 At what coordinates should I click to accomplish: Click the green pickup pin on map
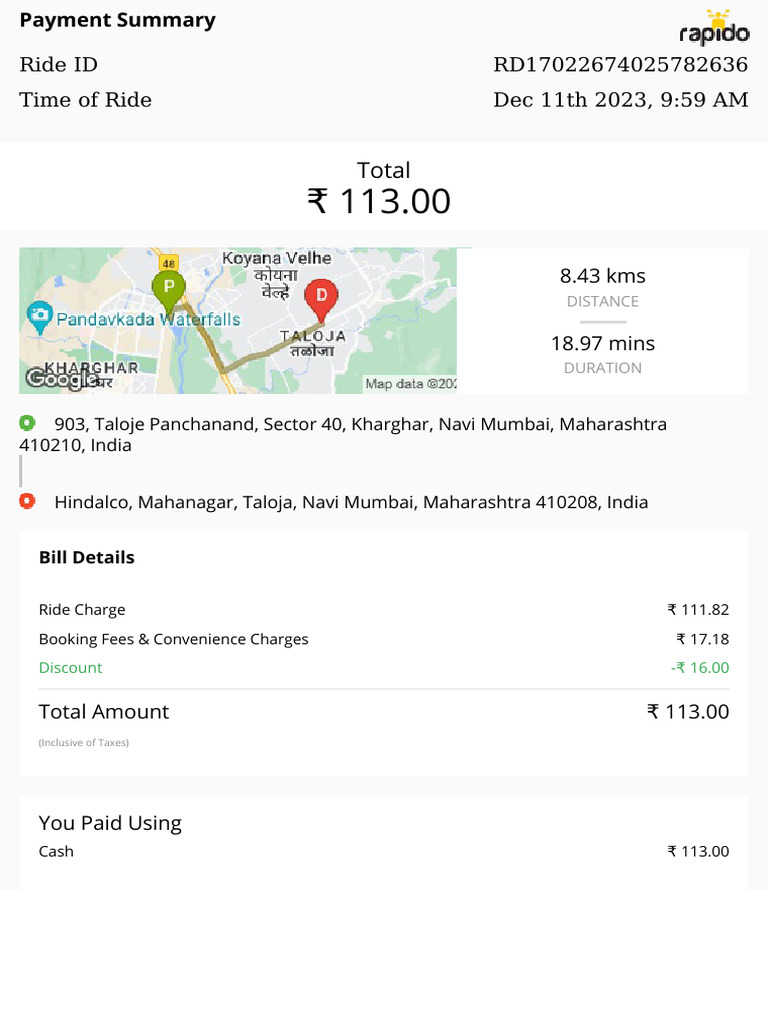click(168, 287)
